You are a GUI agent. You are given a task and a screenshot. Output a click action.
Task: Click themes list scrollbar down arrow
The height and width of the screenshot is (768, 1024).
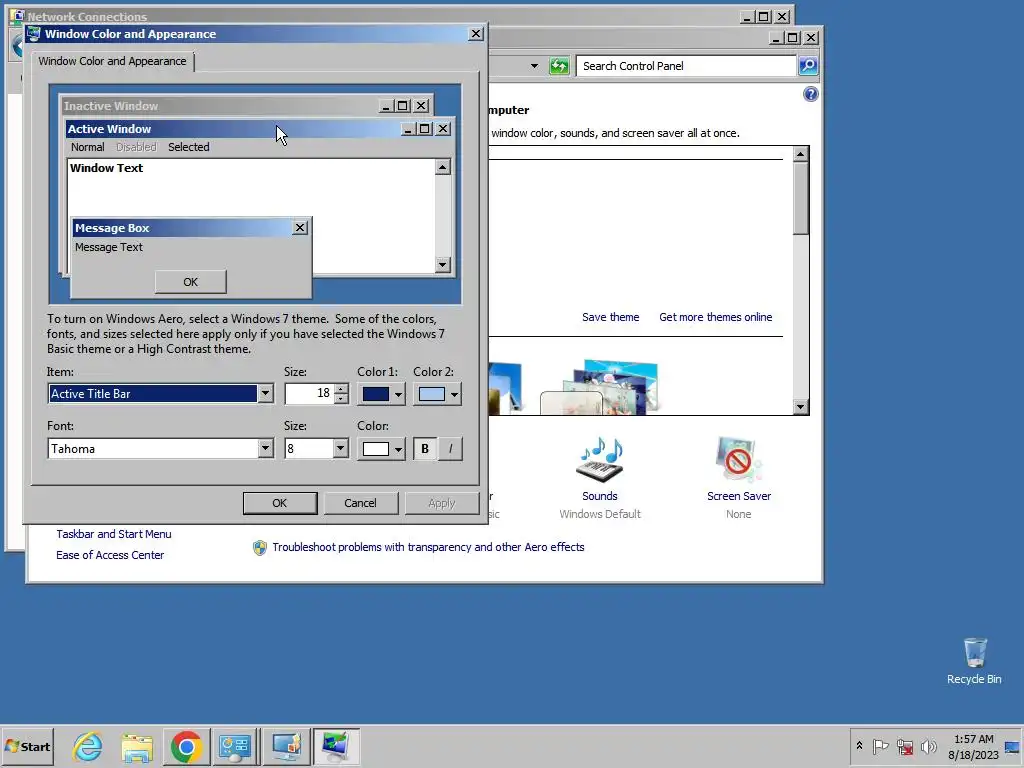click(801, 407)
